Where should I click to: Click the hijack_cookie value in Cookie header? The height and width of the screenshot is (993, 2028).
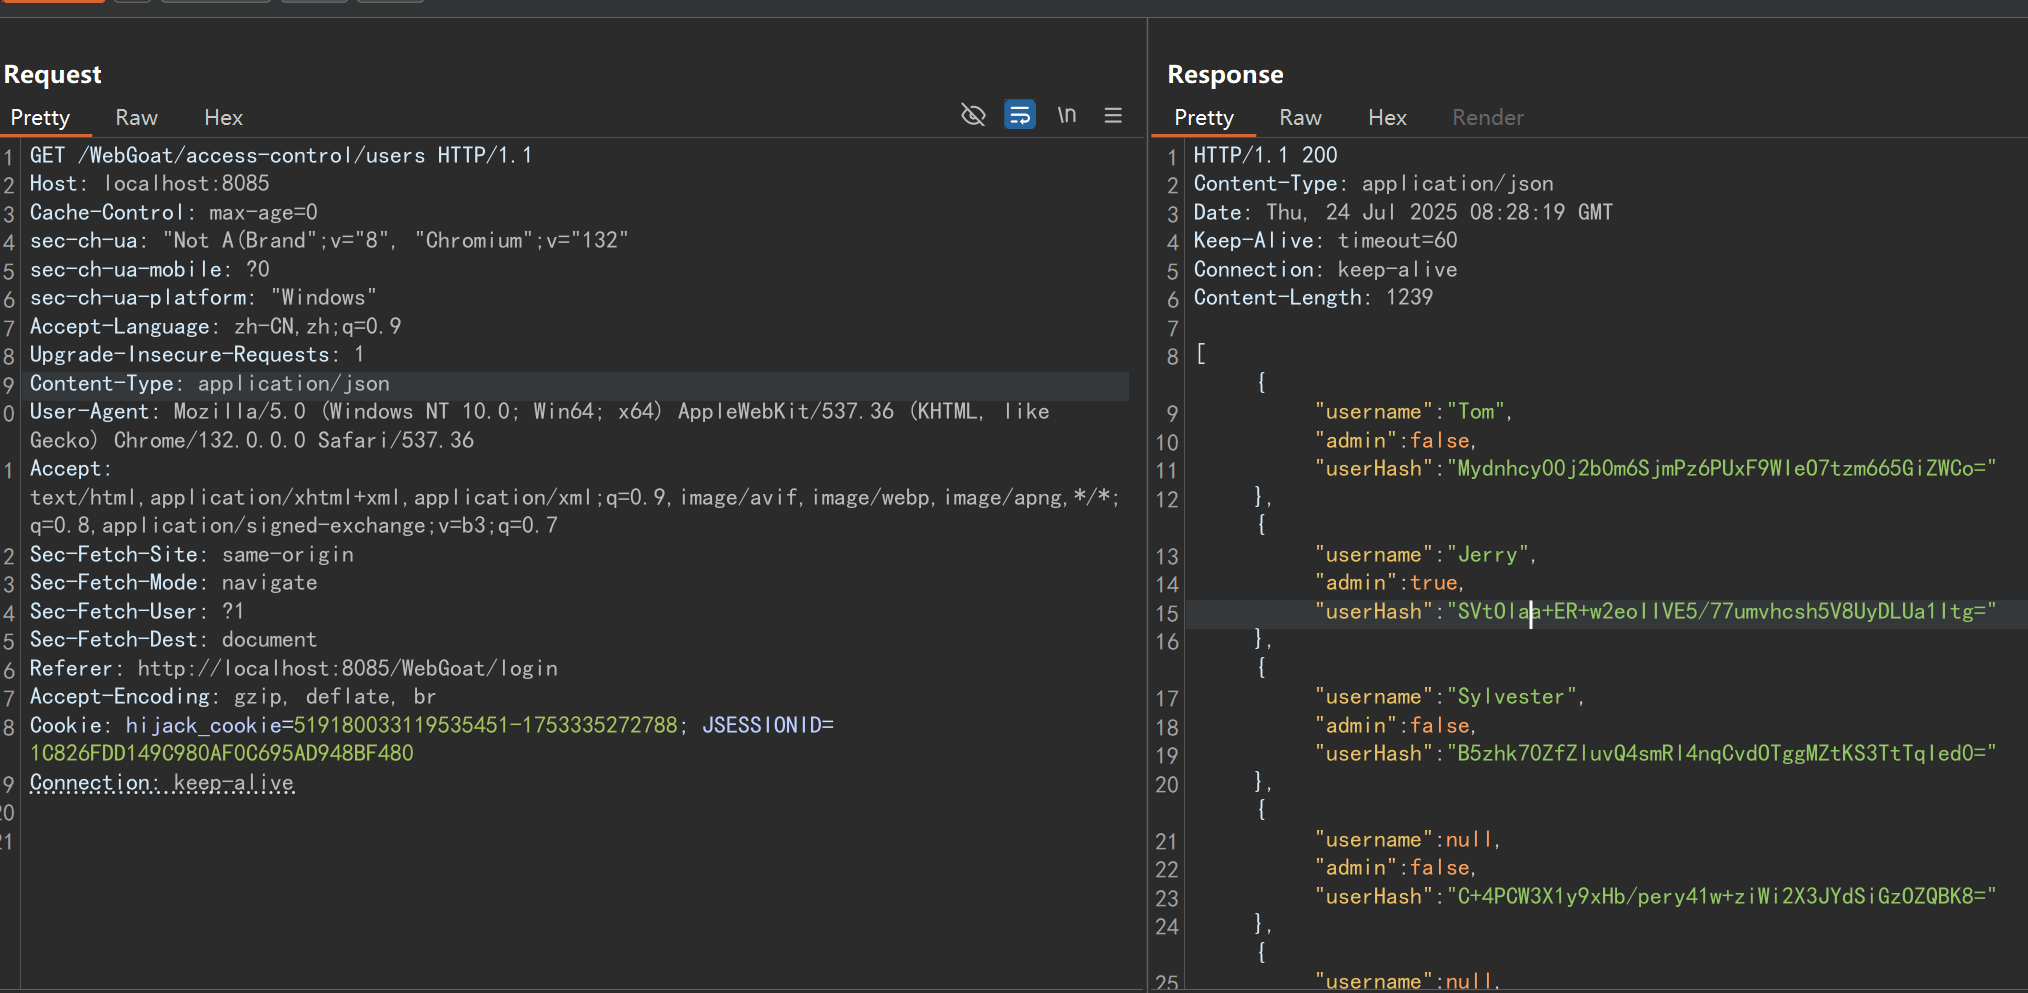pos(486,725)
